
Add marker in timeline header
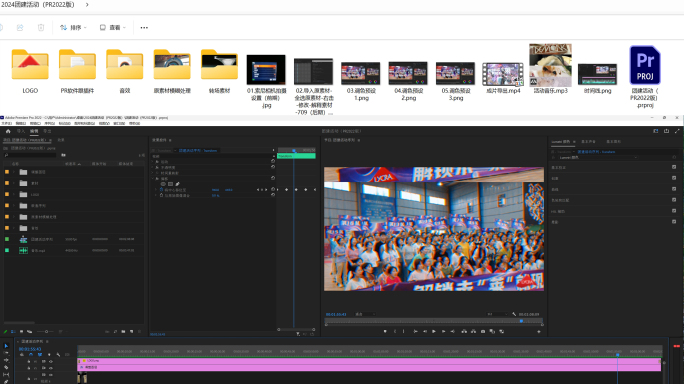pyautogui.click(x=49, y=355)
